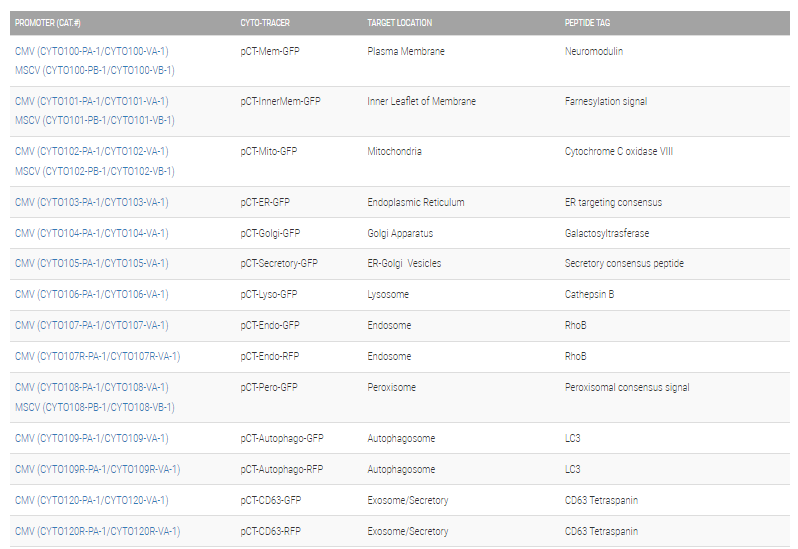
Task: Open the CMV CYTO106-PA-1 lysosome link
Action: coord(92,294)
